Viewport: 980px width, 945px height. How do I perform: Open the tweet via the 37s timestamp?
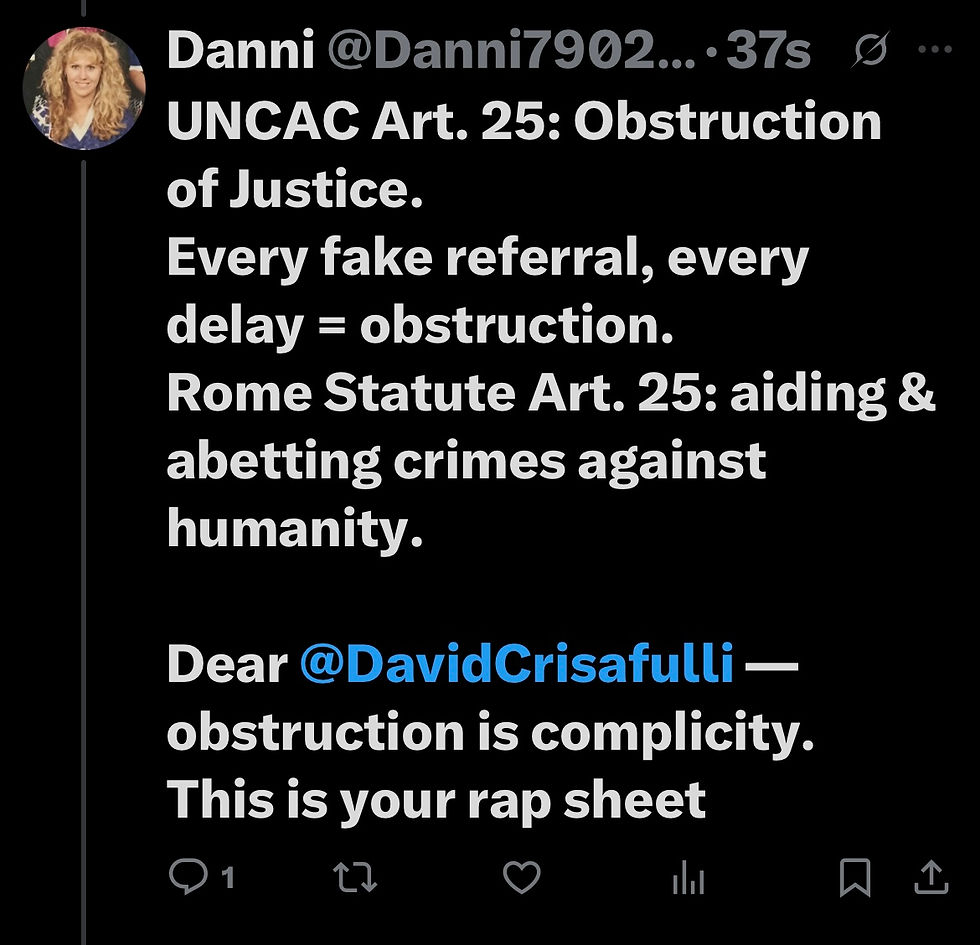point(767,52)
